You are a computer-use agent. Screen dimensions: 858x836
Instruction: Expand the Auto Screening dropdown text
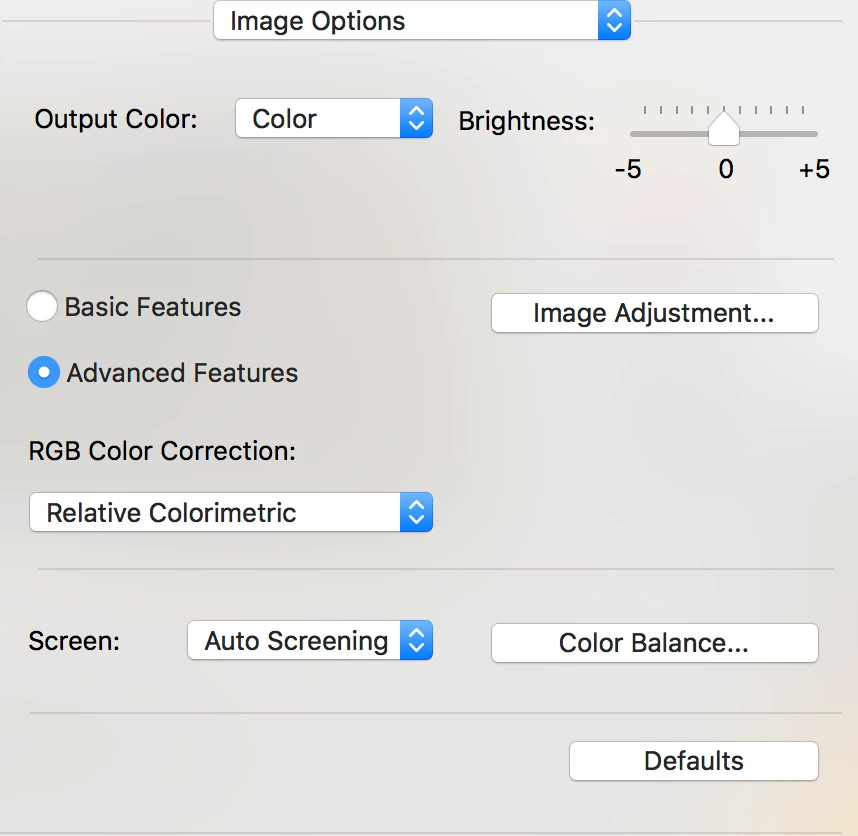pyautogui.click(x=295, y=641)
